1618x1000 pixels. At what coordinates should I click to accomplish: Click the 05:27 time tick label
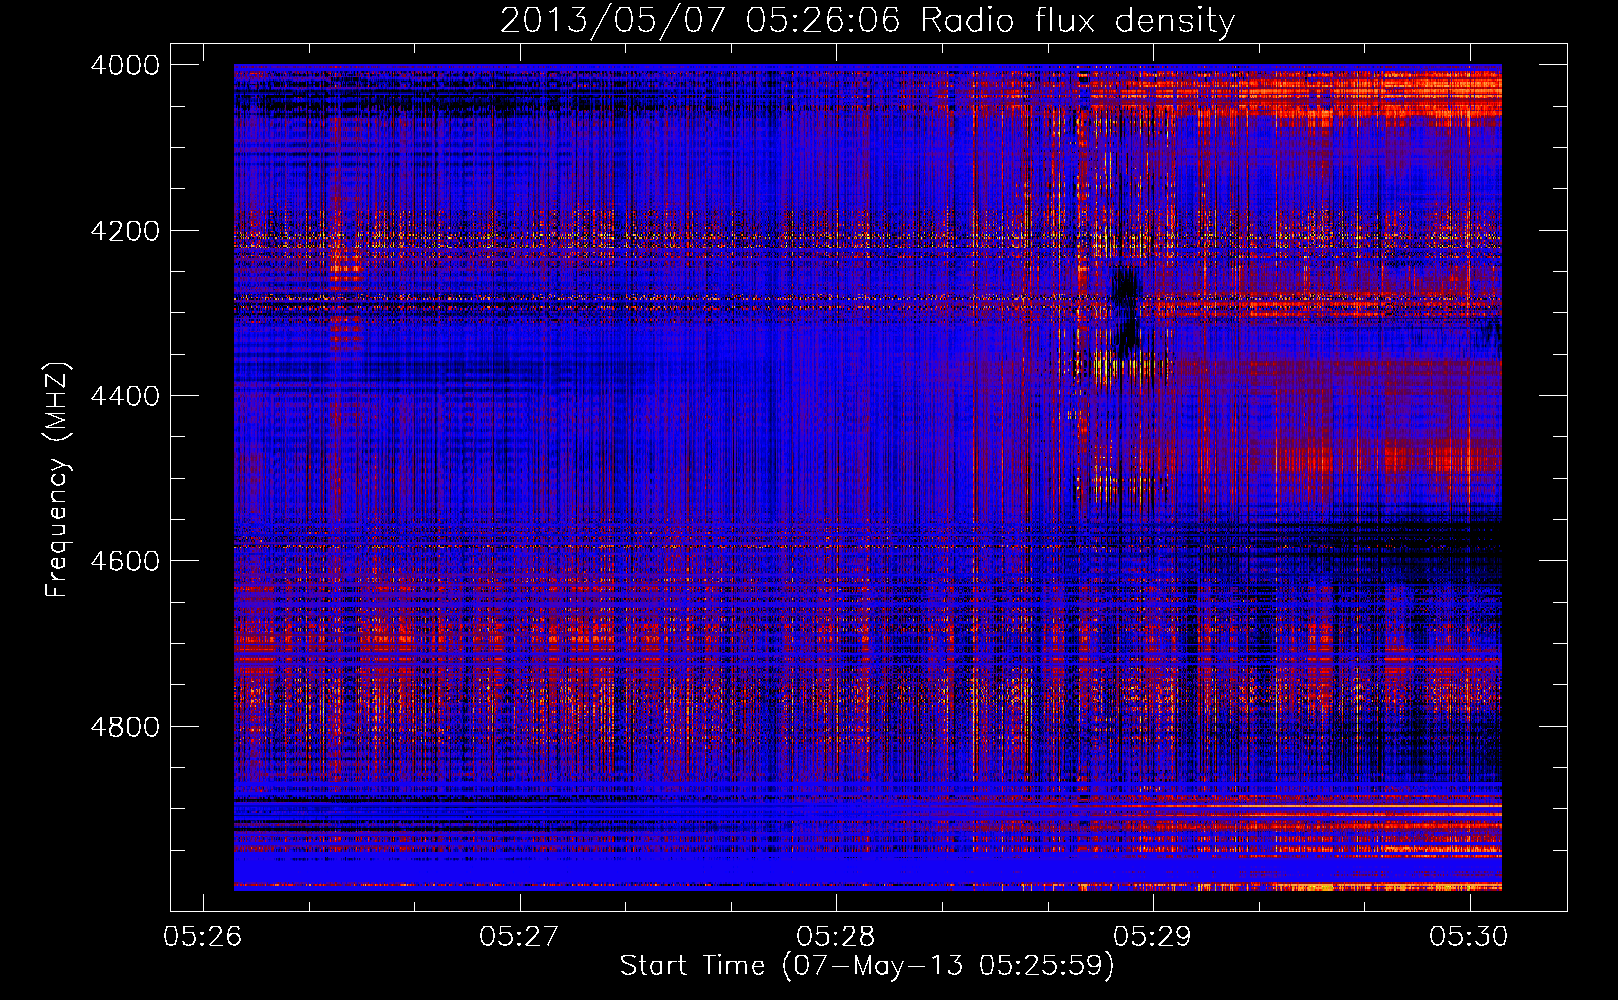coord(519,936)
